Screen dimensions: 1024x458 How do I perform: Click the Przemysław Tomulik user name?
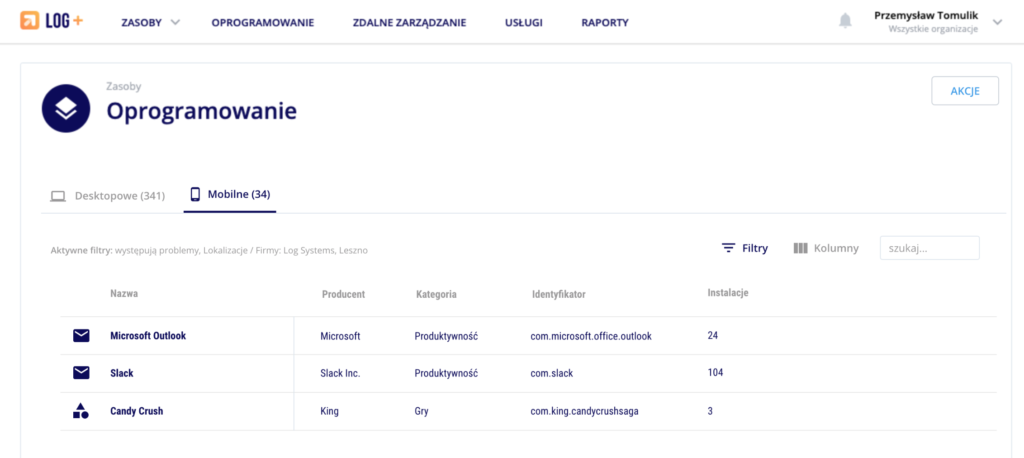pos(926,16)
